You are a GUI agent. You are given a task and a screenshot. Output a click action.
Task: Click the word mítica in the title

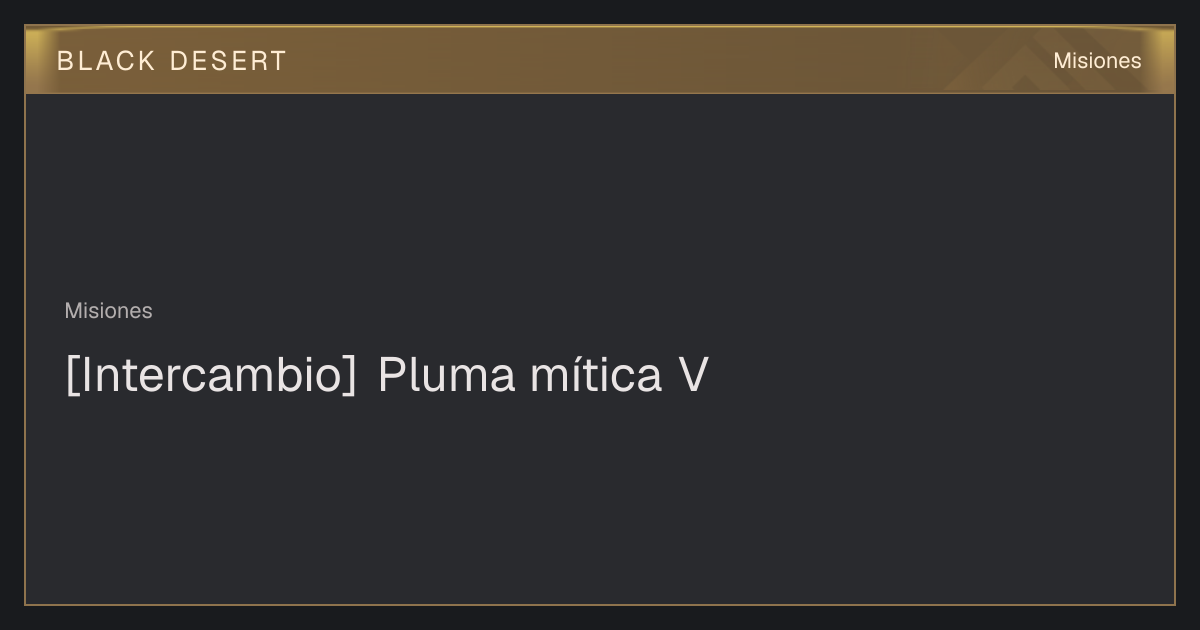pos(597,376)
